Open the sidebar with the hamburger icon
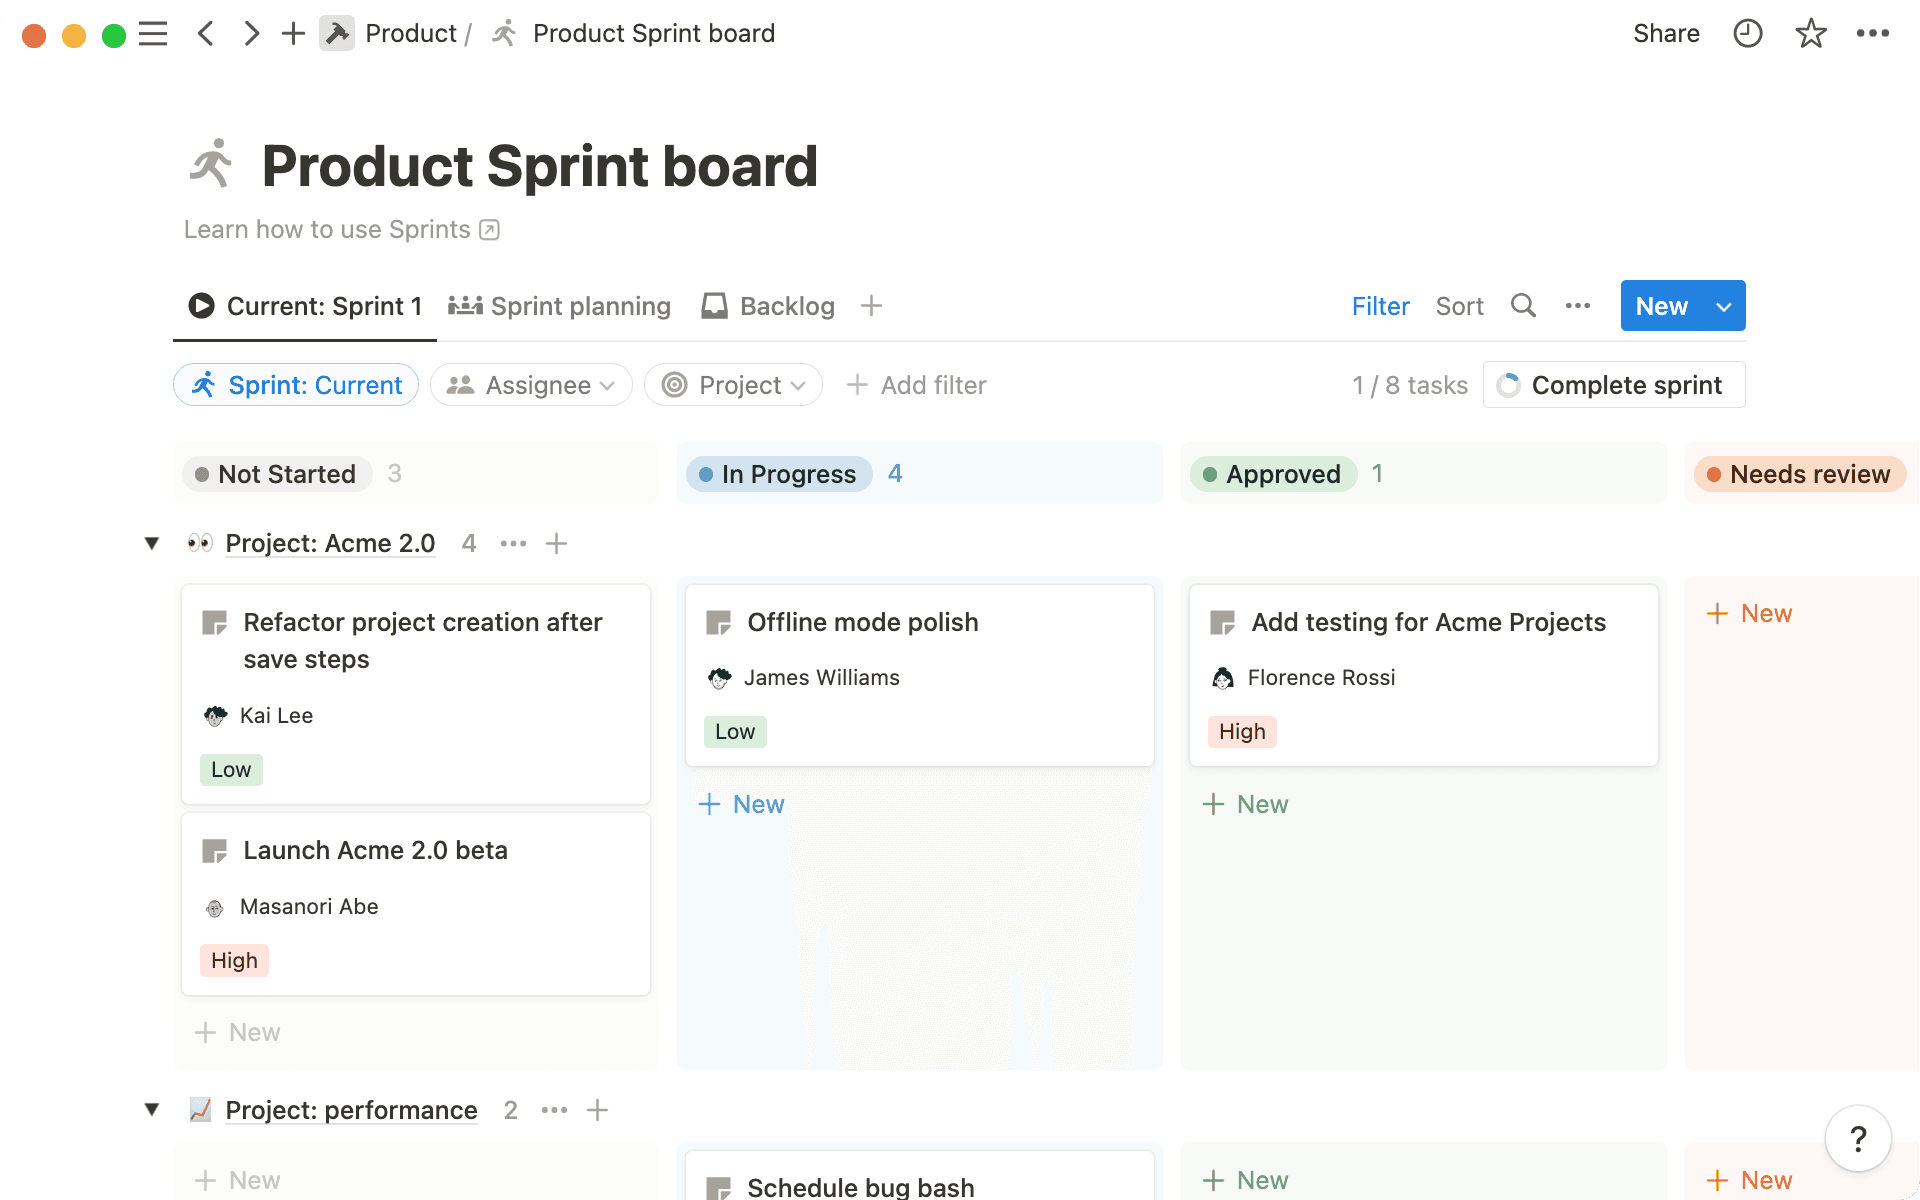Viewport: 1920px width, 1200px height. (x=153, y=33)
